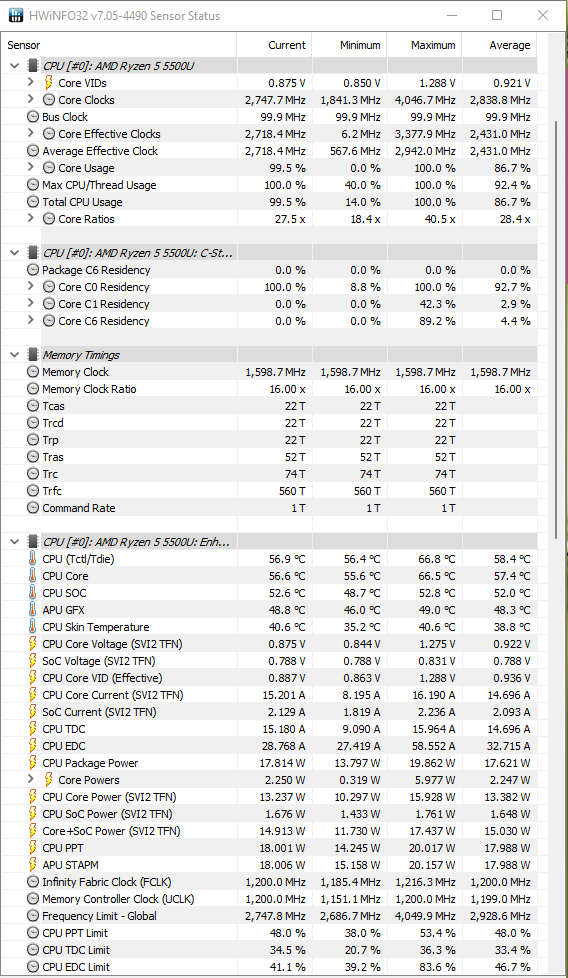This screenshot has height=978, width=568.
Task: Collapse the C-State residency sensor group
Action: click(x=14, y=253)
